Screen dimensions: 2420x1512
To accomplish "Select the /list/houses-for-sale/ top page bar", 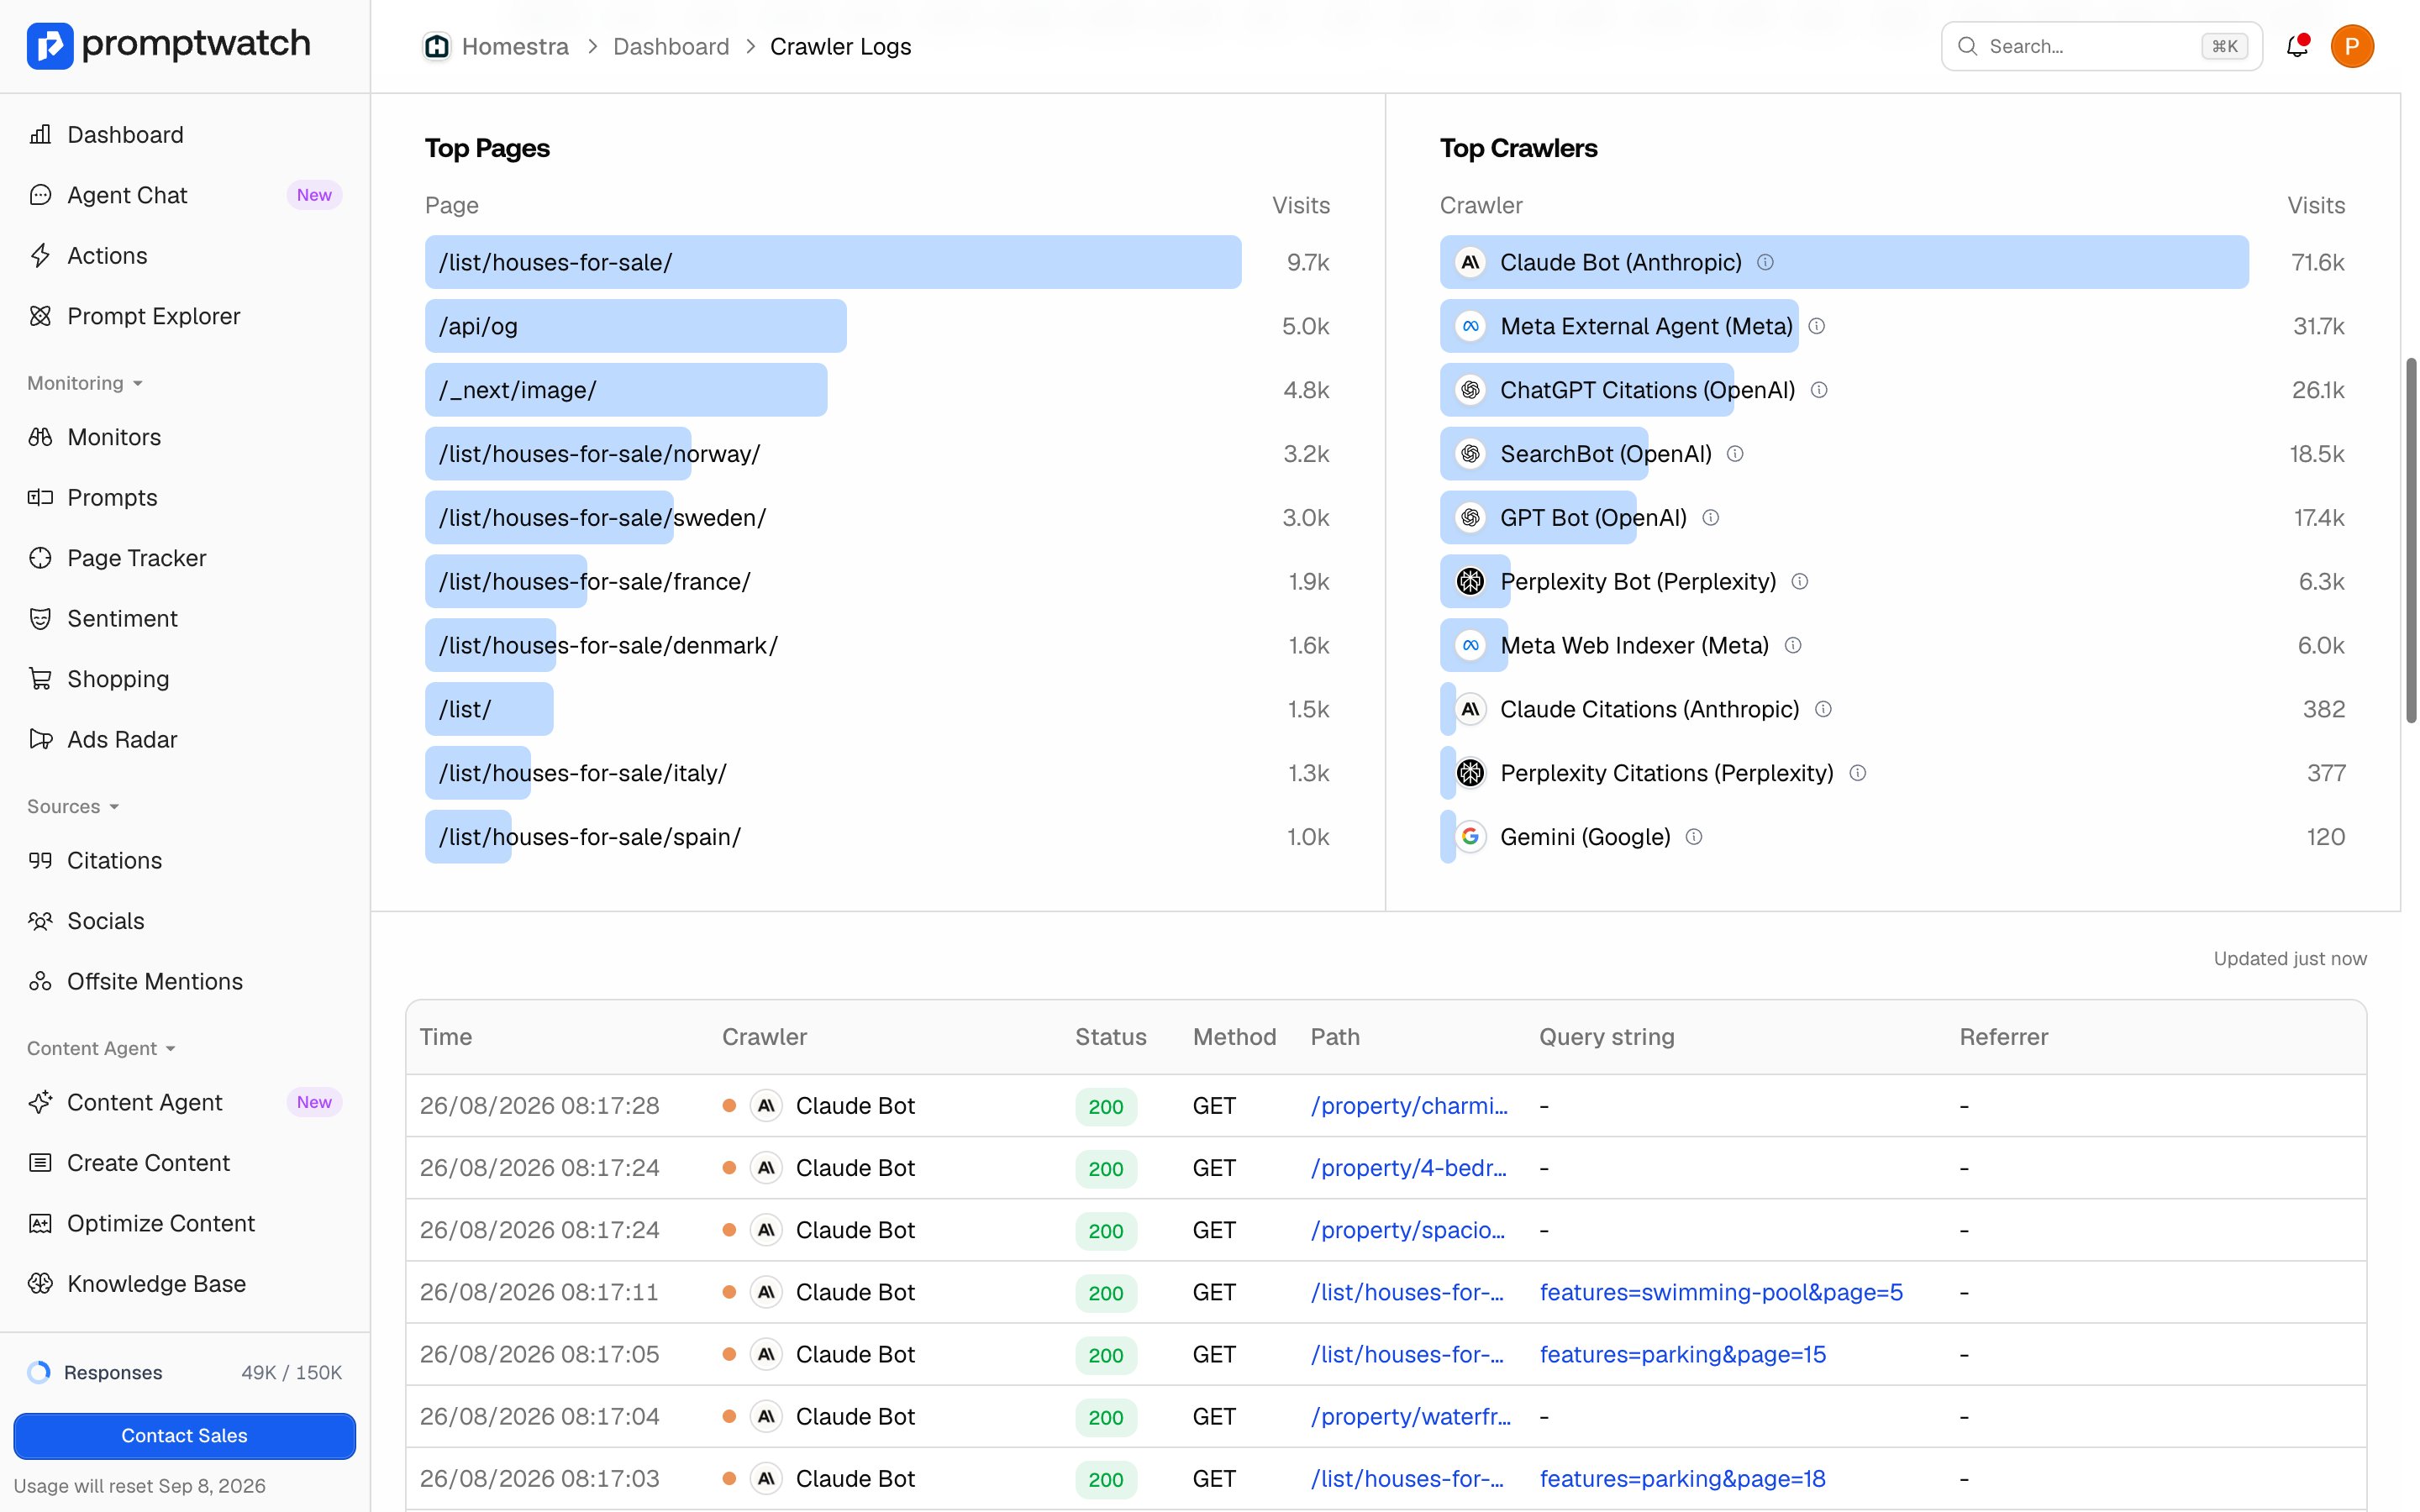I will pos(833,262).
